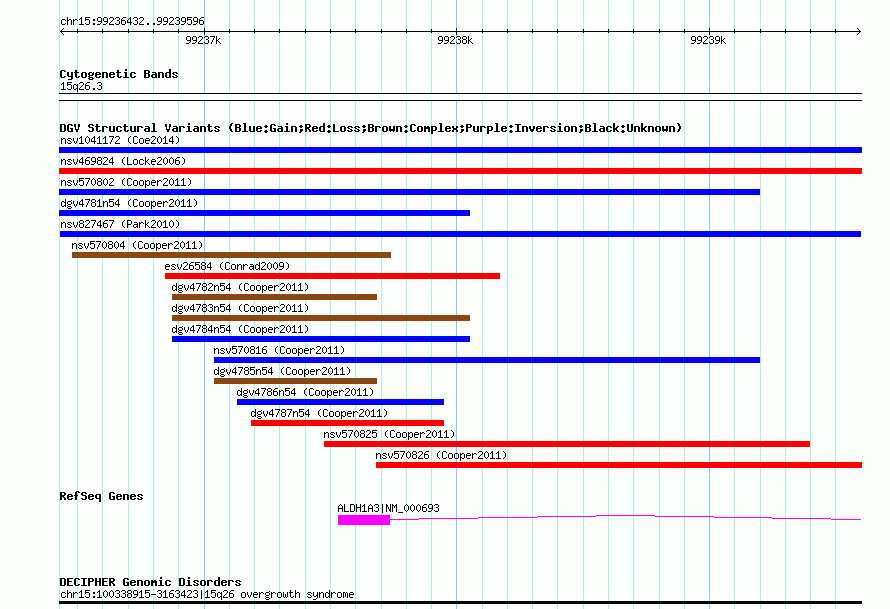890x609 pixels.
Task: Open the esv26584 (Conrad2009) label
Action: pos(227,266)
